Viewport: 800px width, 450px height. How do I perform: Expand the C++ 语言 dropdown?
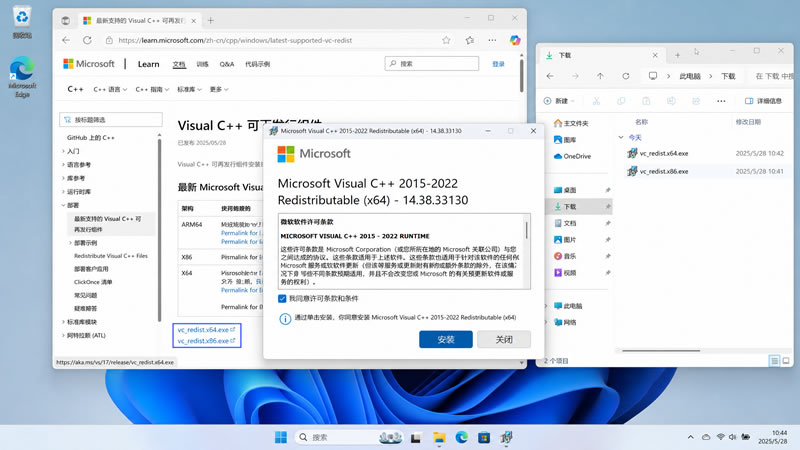tap(110, 89)
